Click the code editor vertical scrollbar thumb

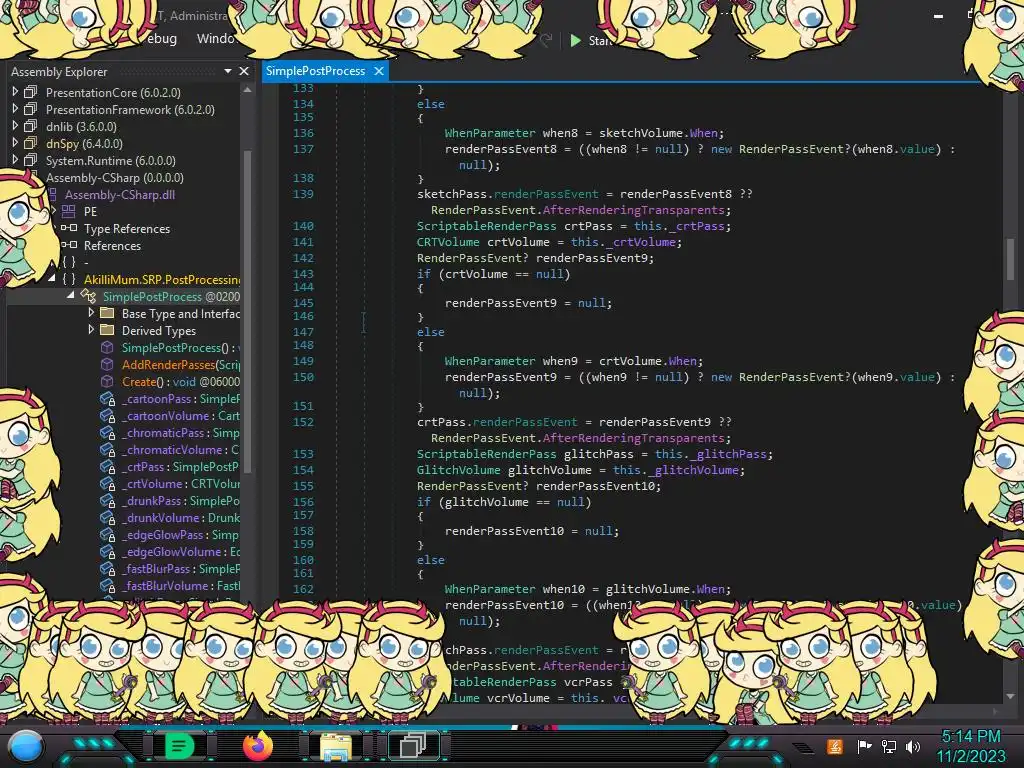point(1010,259)
